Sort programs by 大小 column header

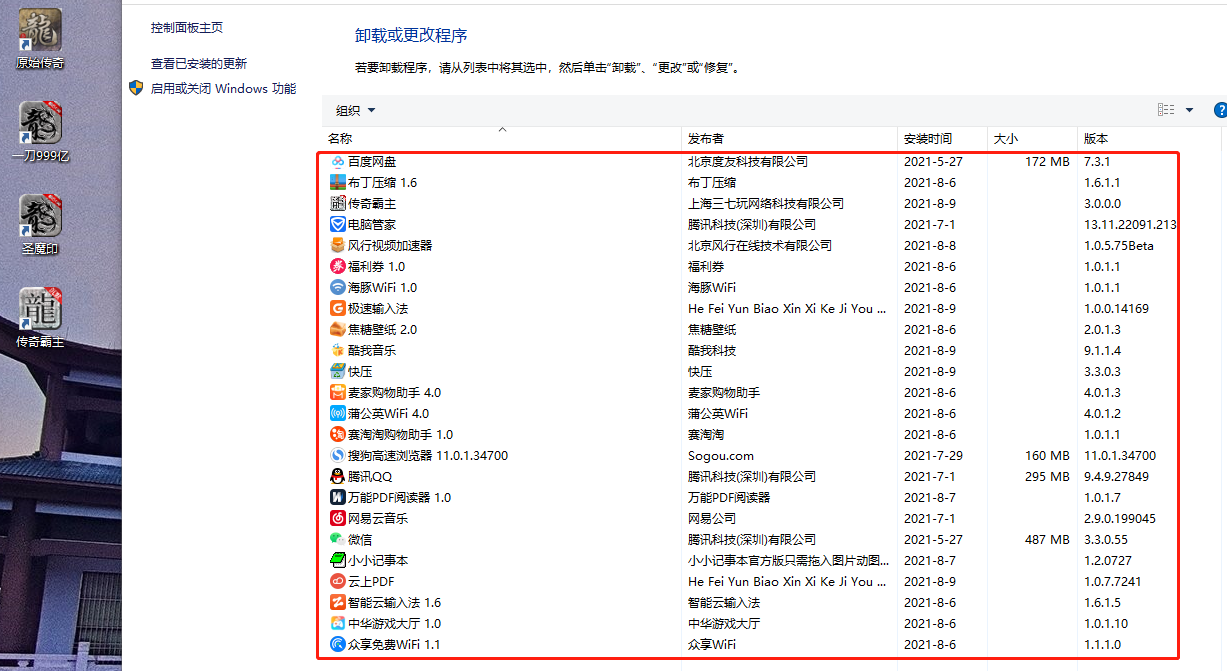pos(1005,139)
